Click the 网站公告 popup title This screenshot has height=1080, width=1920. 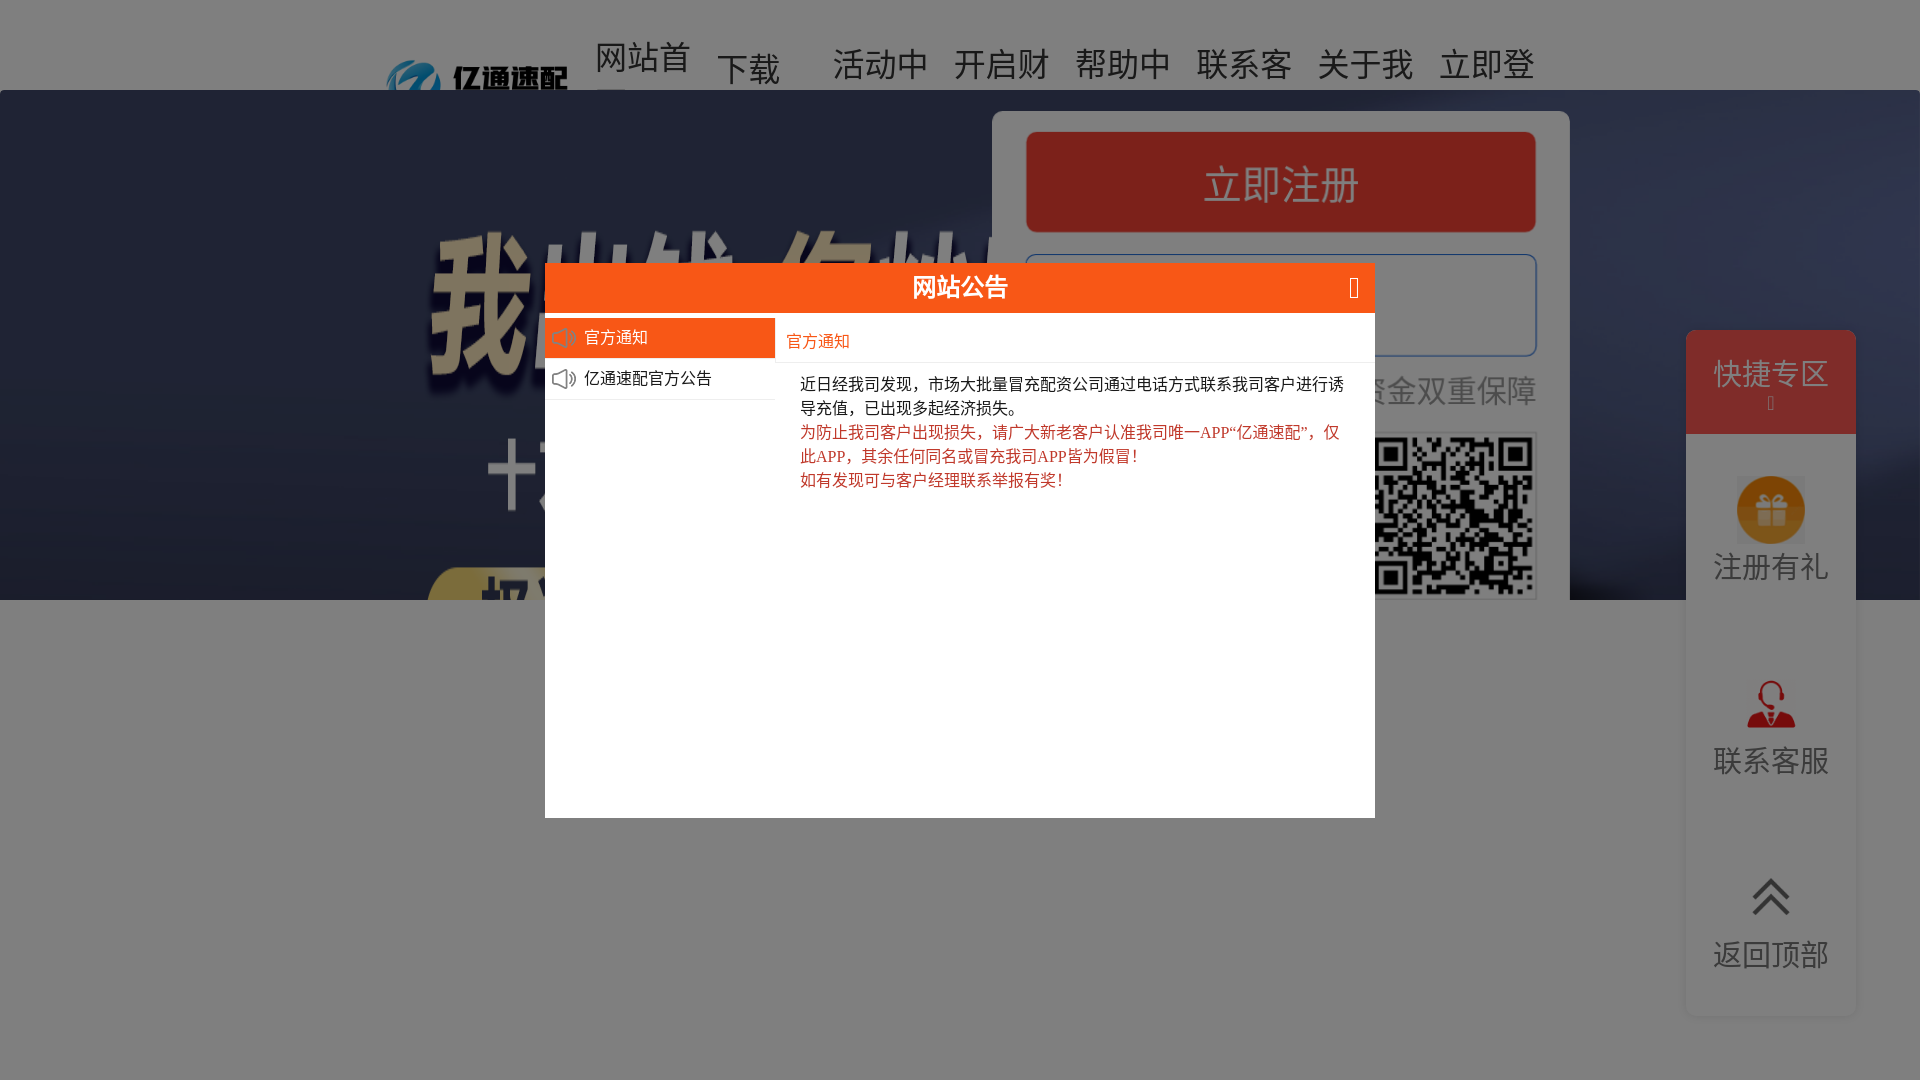[960, 288]
